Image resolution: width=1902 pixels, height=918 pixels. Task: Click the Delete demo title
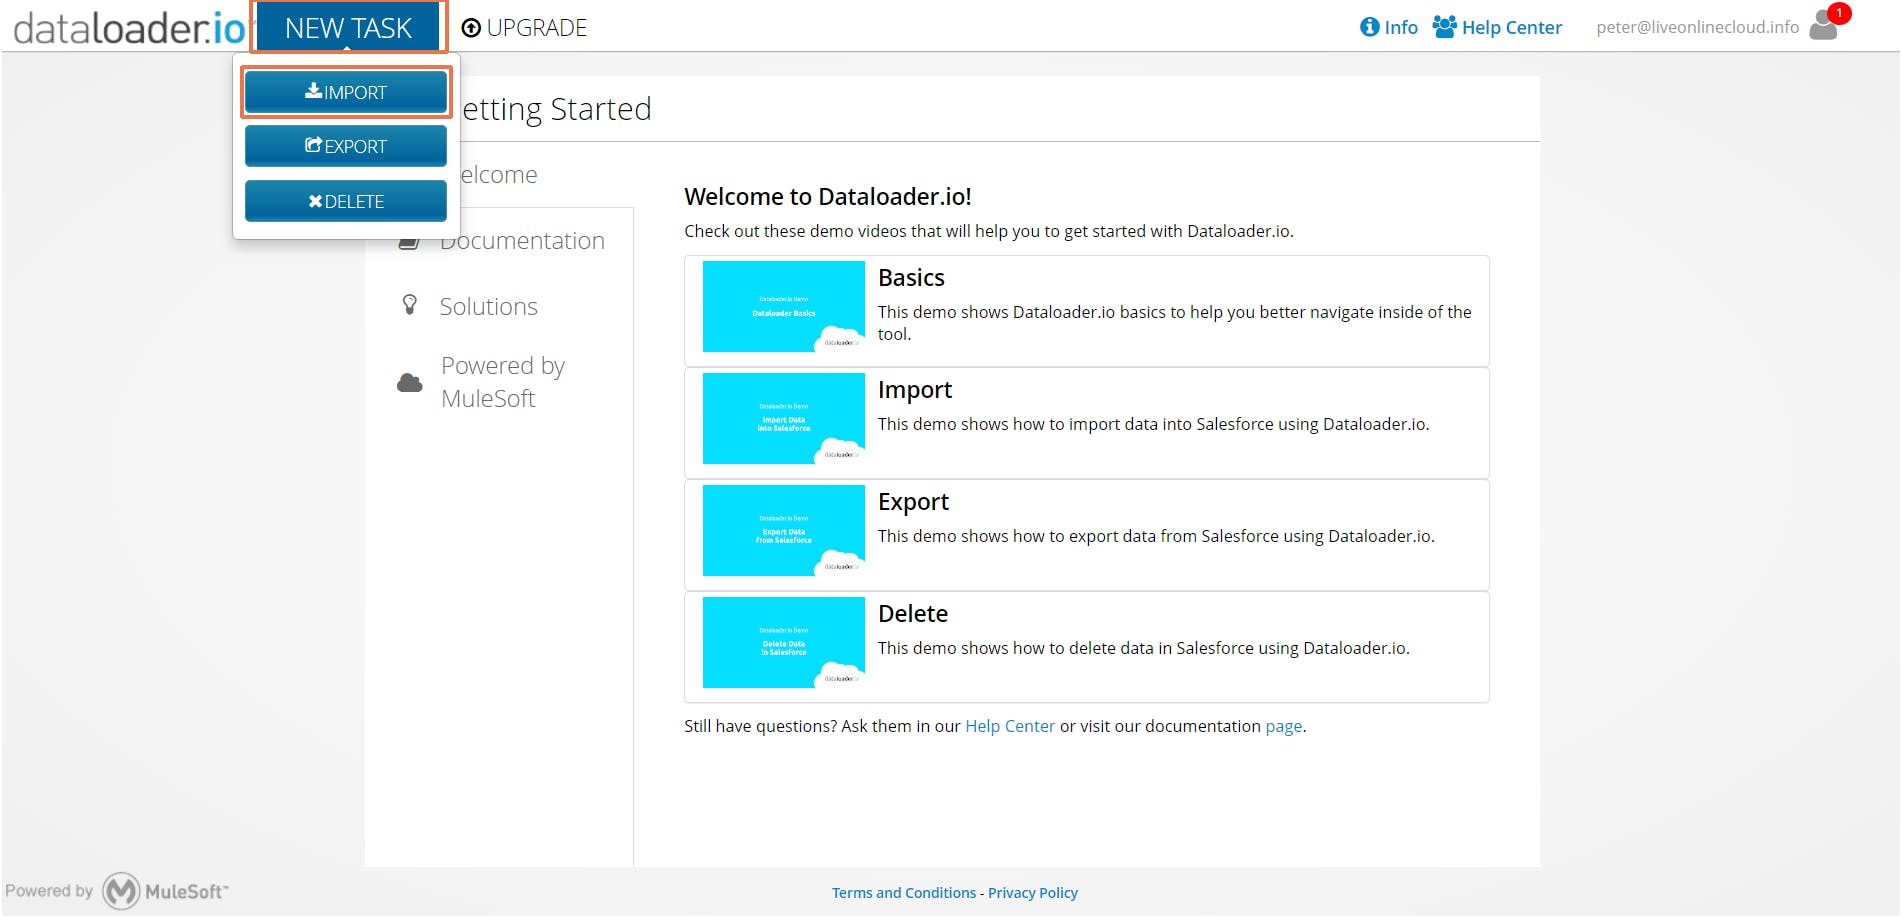(x=913, y=614)
